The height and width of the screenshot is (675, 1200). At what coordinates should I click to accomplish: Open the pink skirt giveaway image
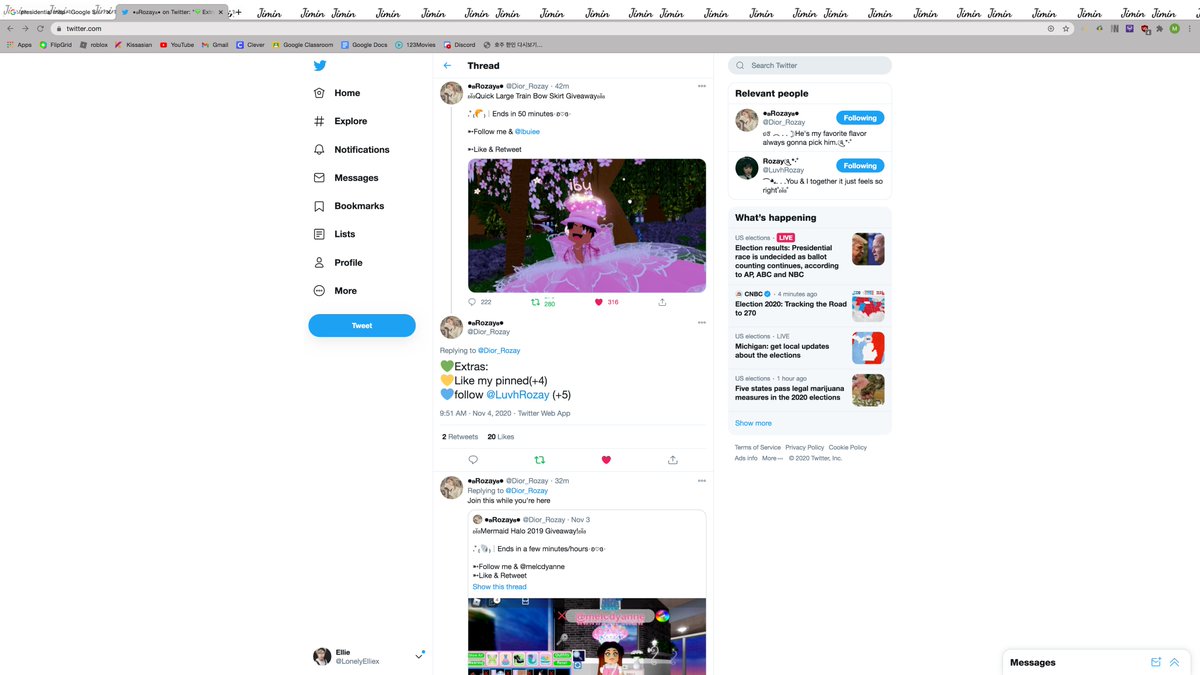pos(587,225)
